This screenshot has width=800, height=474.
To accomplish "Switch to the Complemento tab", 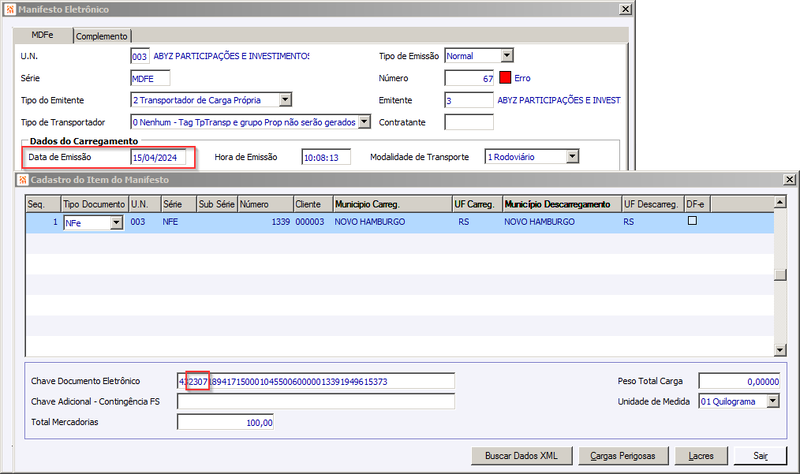I will click(102, 36).
